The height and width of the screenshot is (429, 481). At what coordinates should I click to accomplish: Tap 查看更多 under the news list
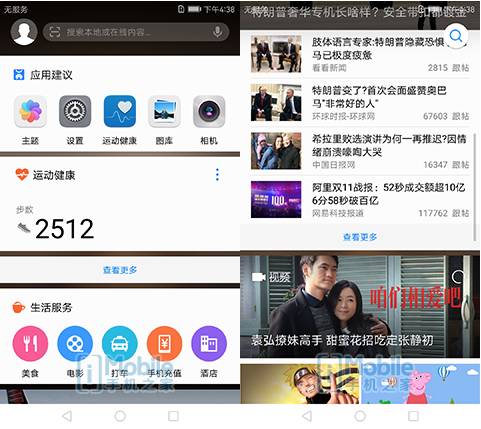360,237
